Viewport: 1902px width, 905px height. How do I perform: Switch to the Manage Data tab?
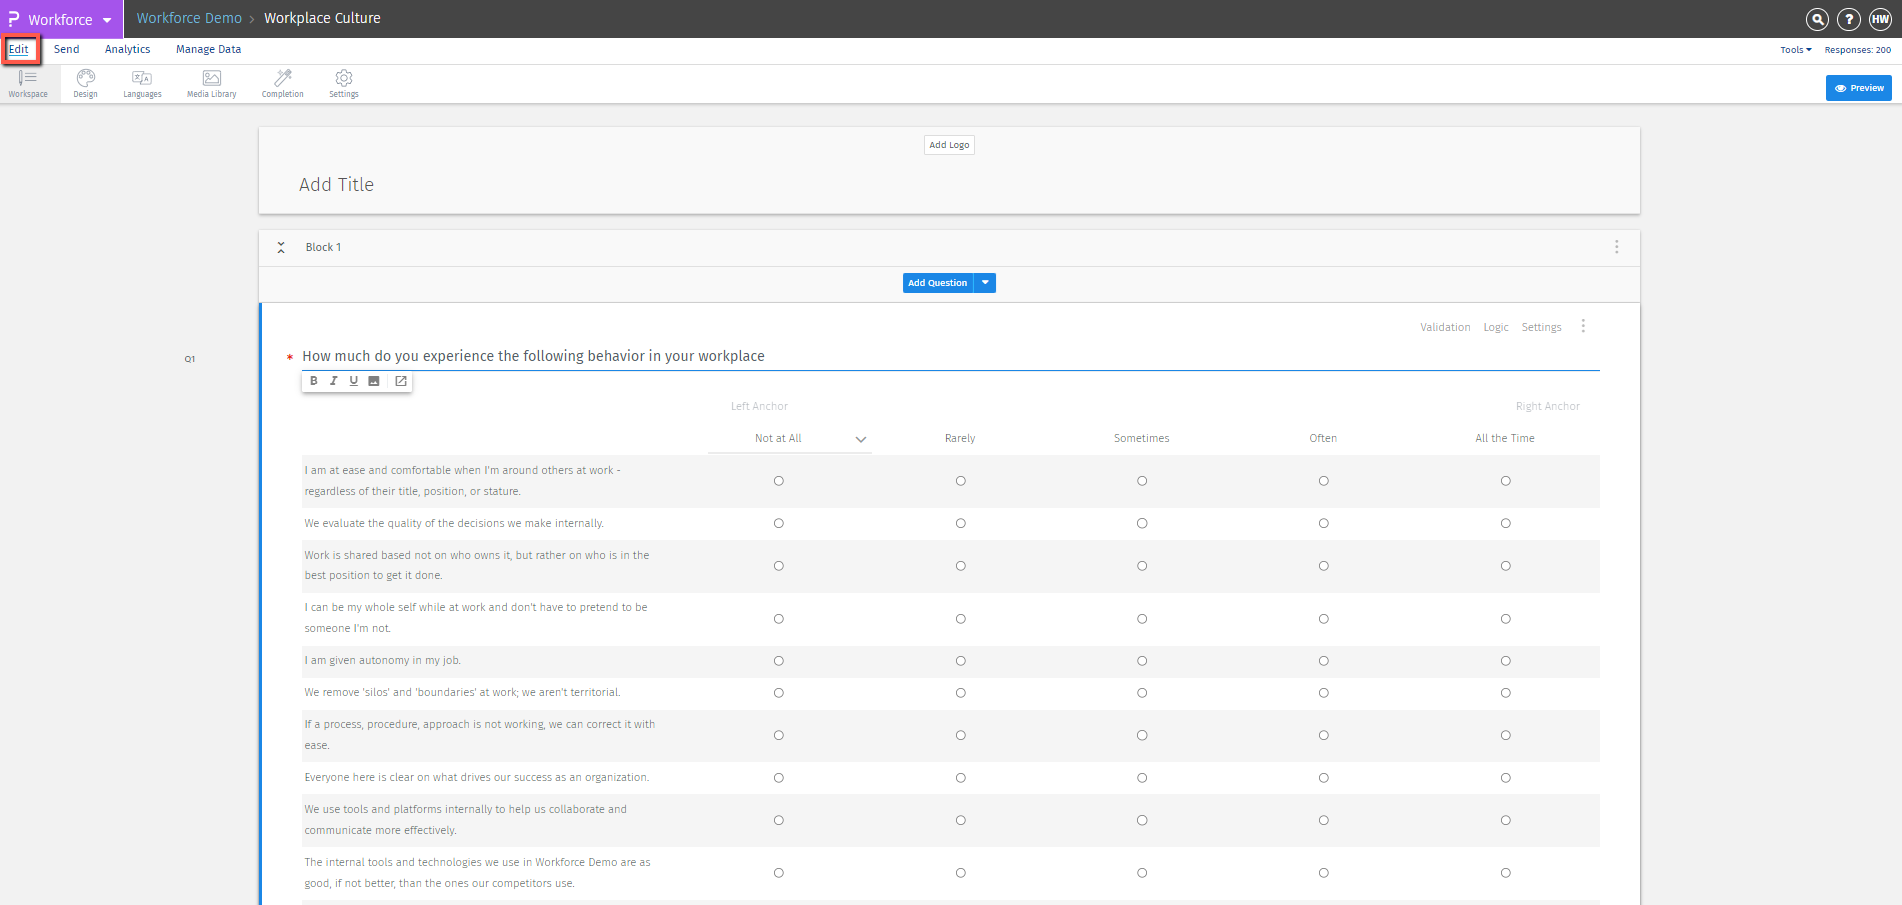click(x=208, y=49)
